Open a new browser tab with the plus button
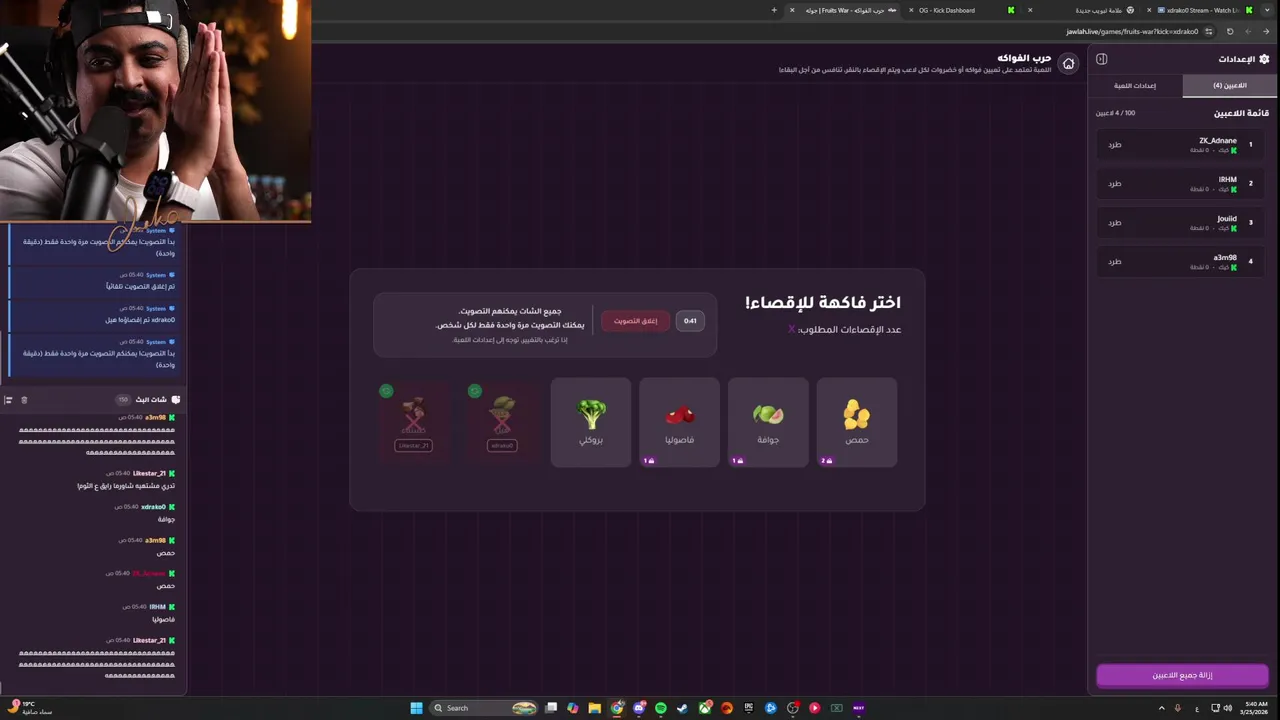The width and height of the screenshot is (1280, 720). click(x=774, y=10)
